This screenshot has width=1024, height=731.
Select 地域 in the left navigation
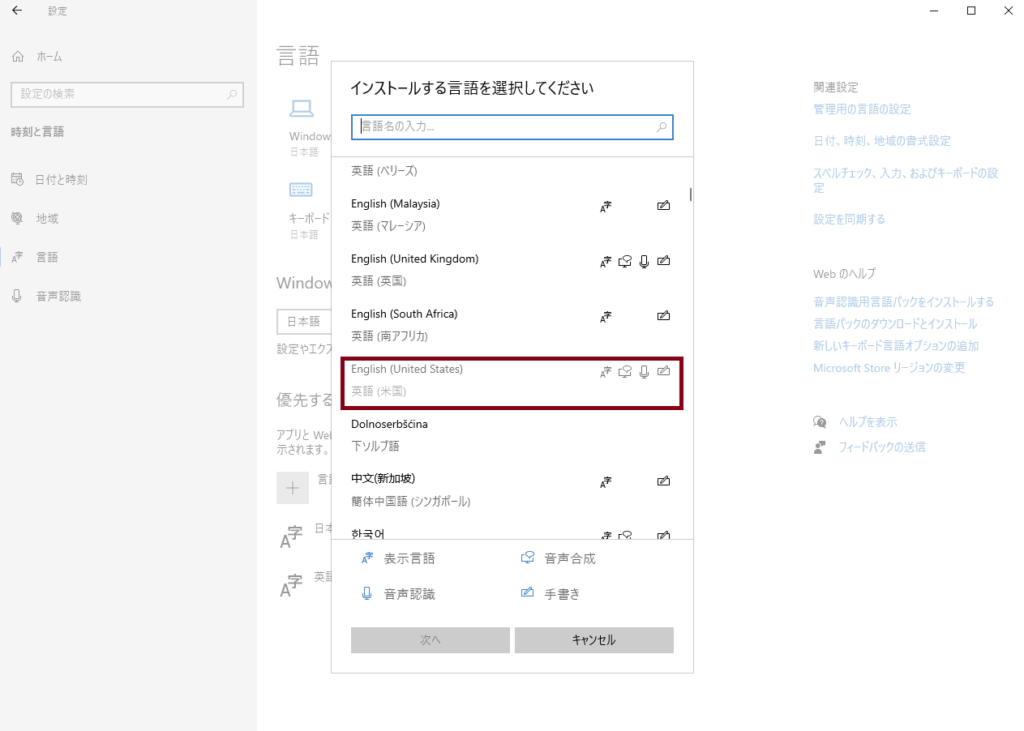[46, 218]
